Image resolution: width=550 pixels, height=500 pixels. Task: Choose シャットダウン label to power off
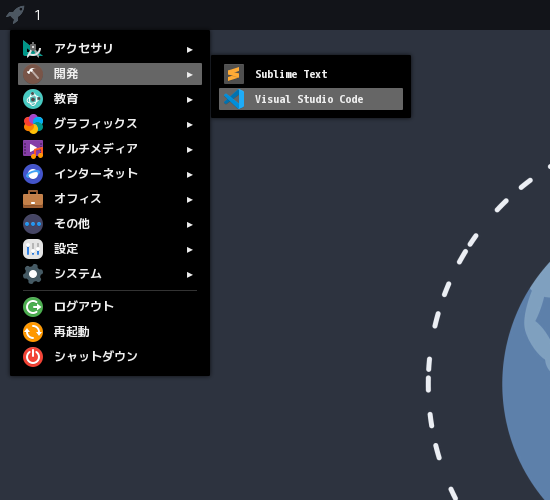95,356
